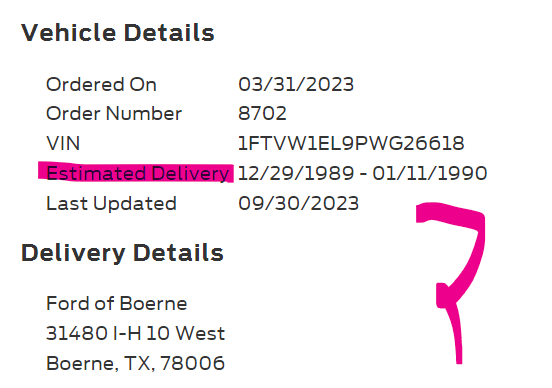
Task: Click the Boerne, TX, 78006 line
Action: click(x=135, y=364)
